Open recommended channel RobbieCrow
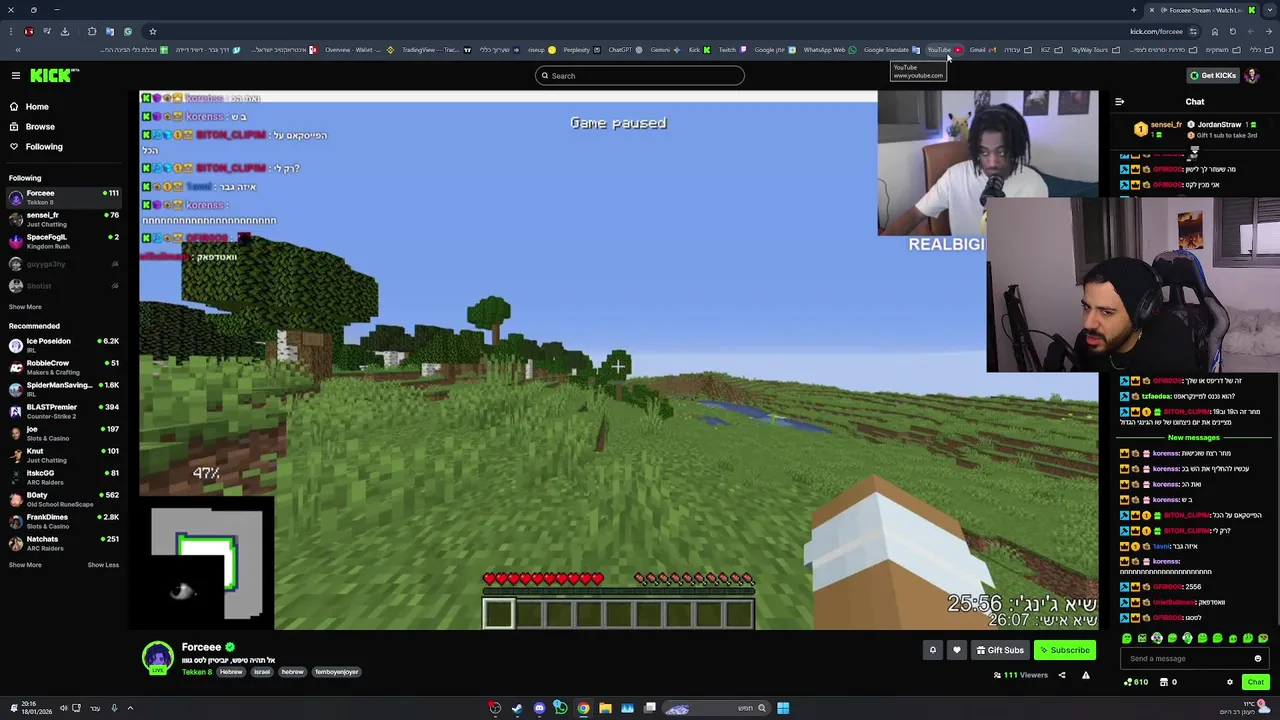The image size is (1280, 720). pos(62,367)
